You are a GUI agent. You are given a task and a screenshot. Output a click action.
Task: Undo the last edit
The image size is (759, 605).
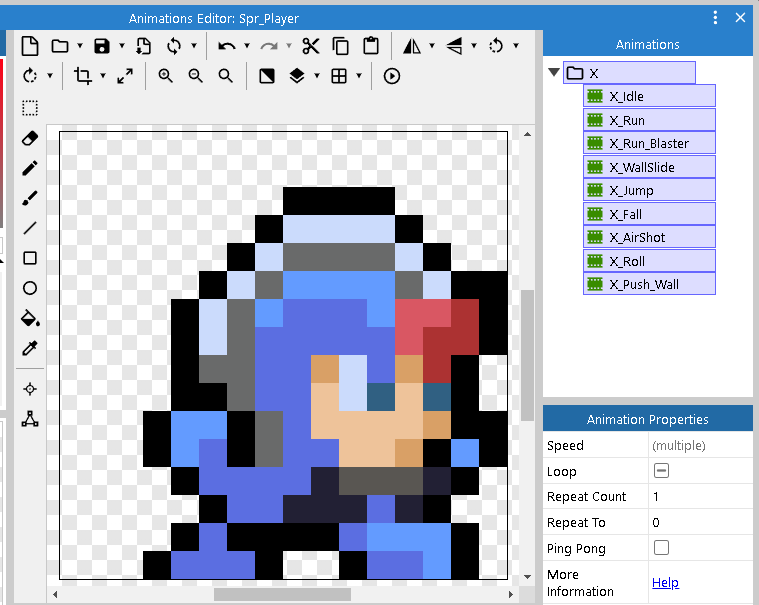click(227, 46)
